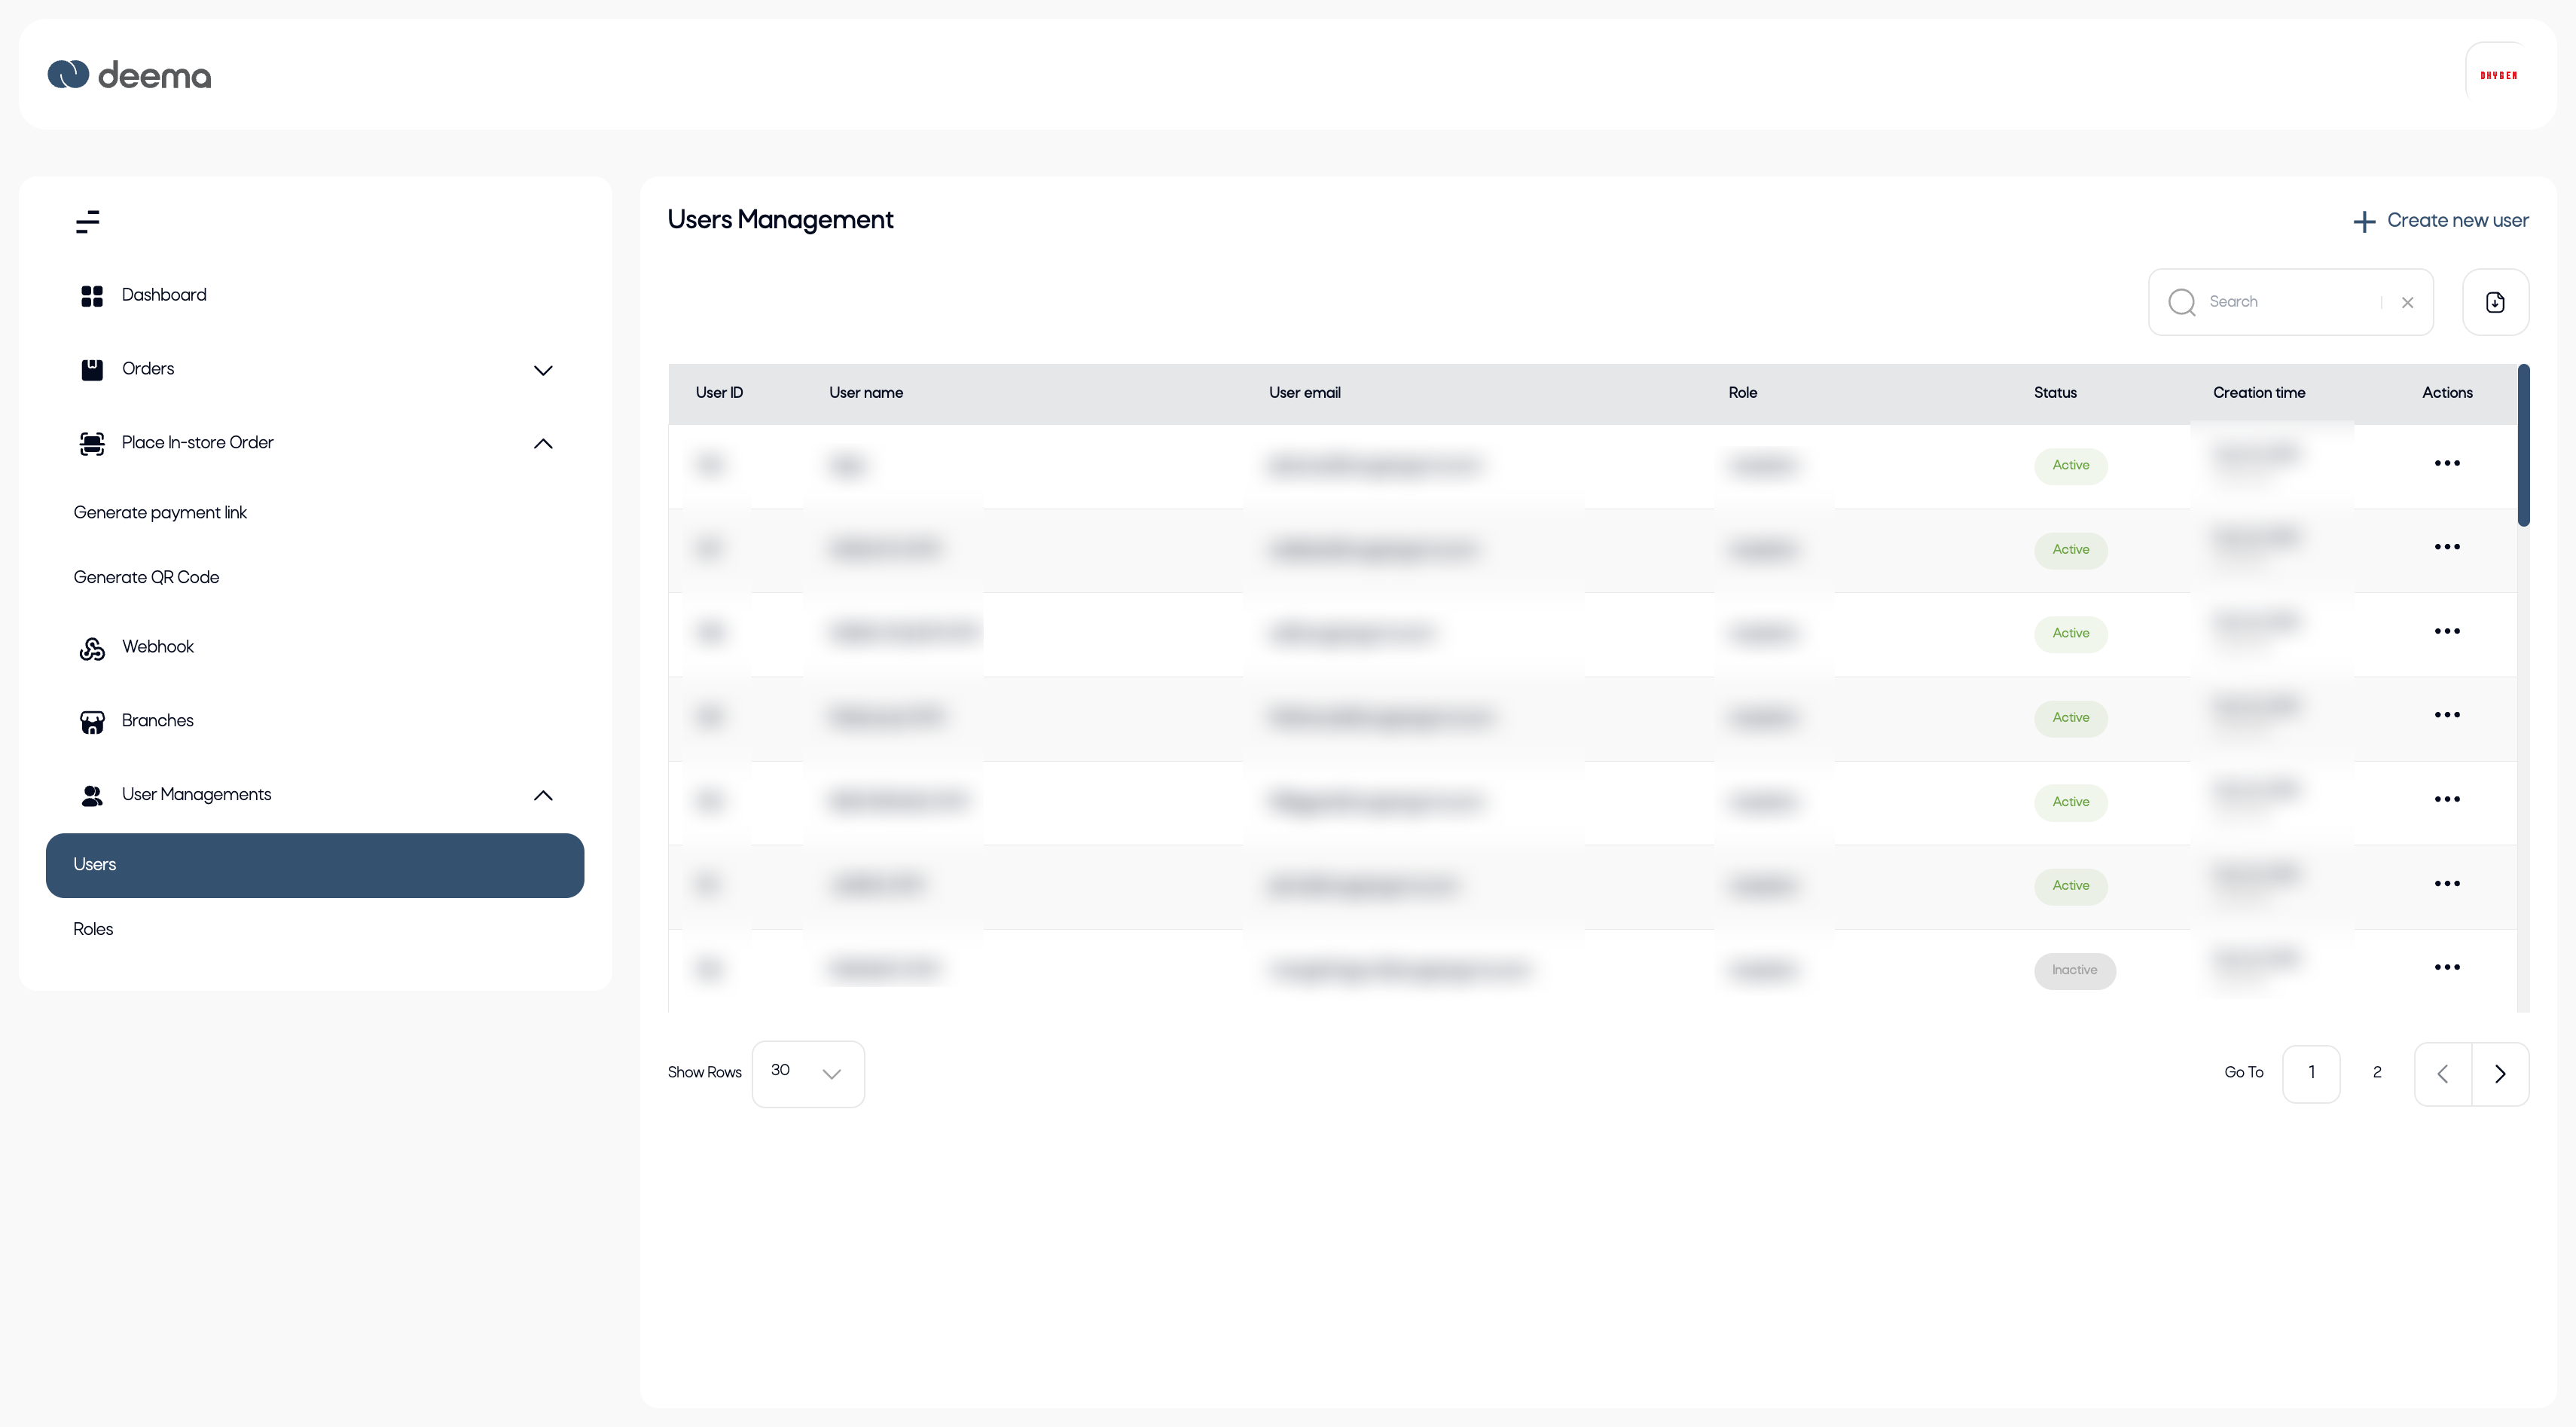Collapse the Place In-store Order section
The width and height of the screenshot is (2576, 1427).
coord(543,444)
